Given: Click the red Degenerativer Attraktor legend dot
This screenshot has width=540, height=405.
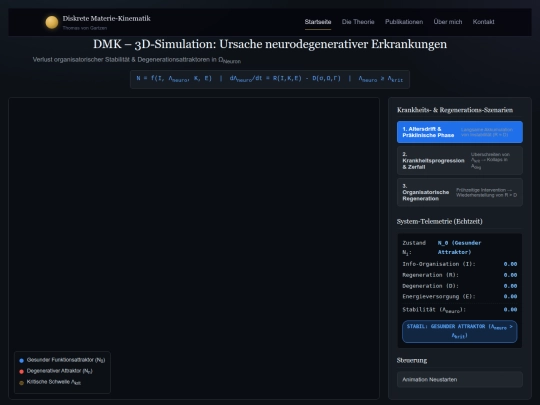Looking at the screenshot, I should 21,372.
